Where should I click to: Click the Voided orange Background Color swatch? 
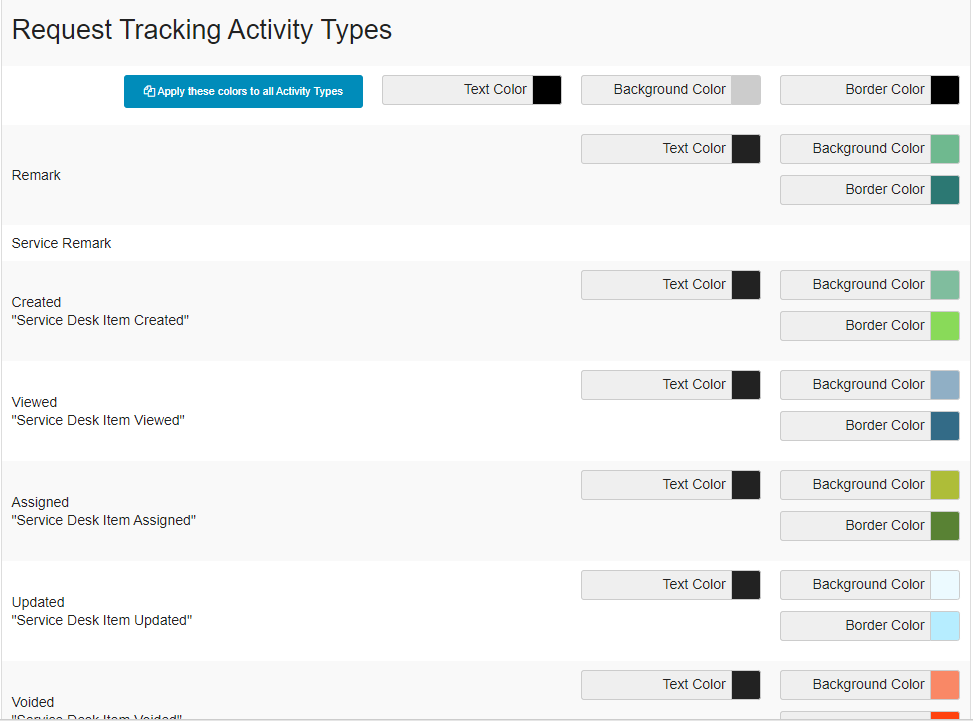[x=944, y=685]
